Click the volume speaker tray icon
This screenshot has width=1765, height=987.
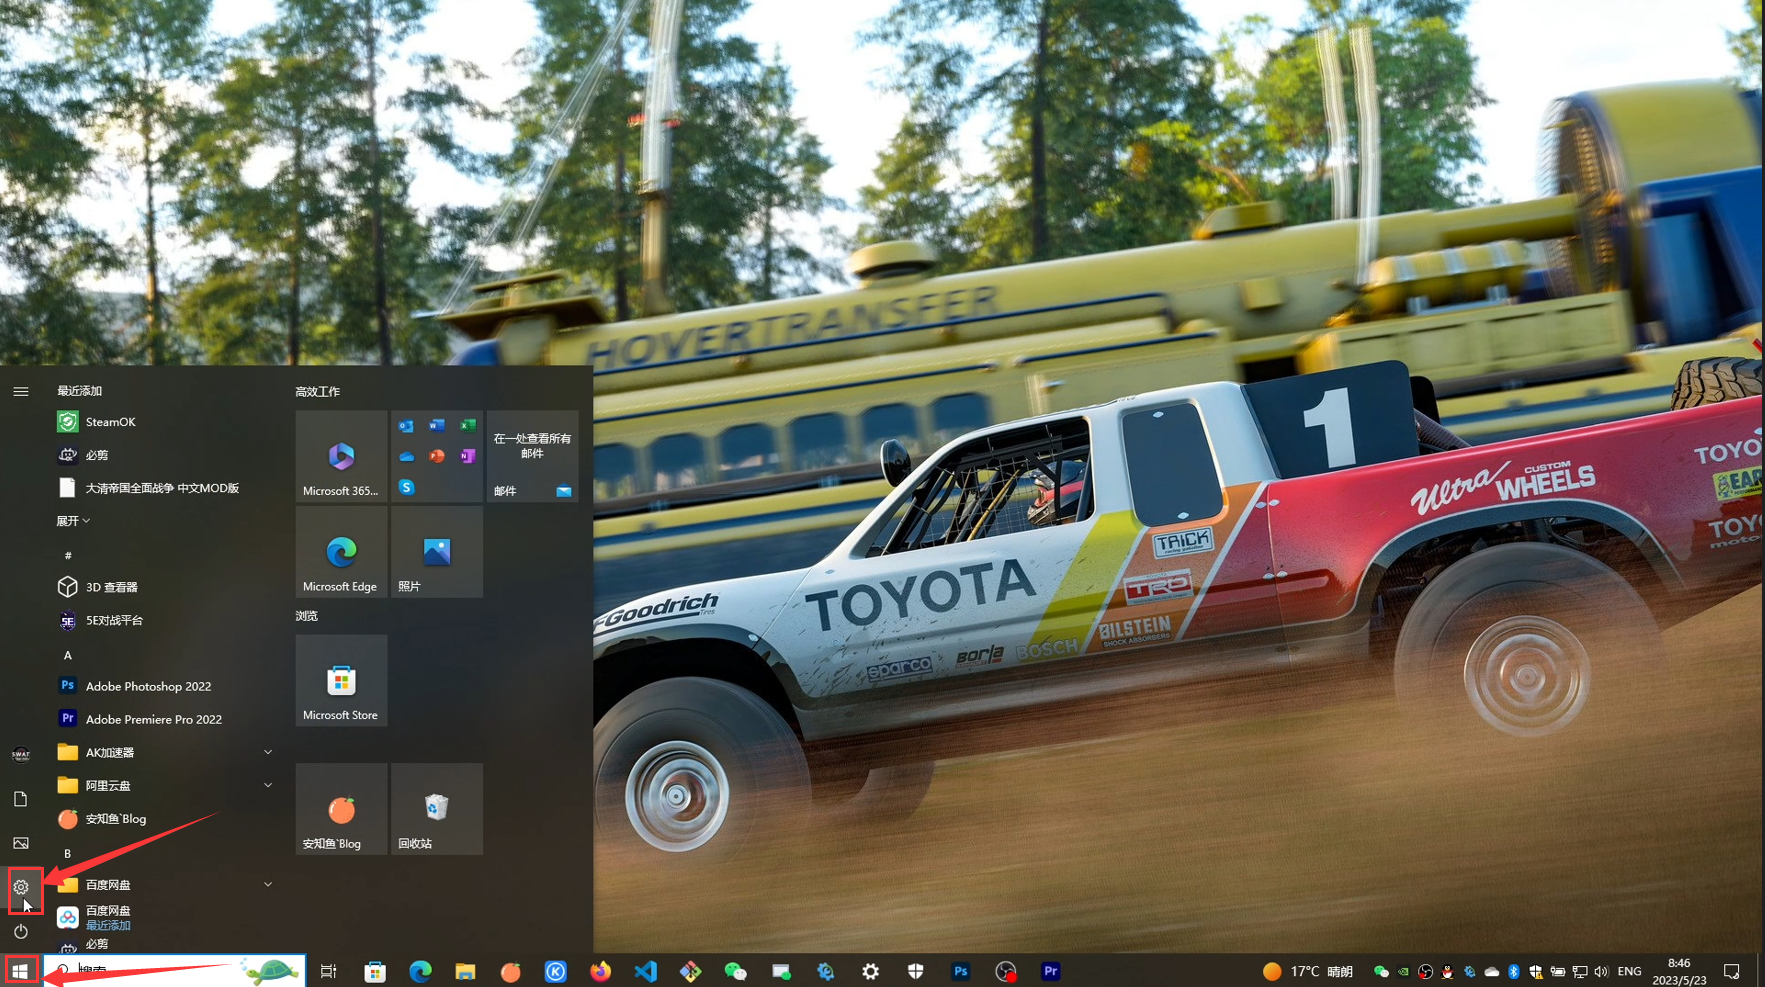[1601, 972]
